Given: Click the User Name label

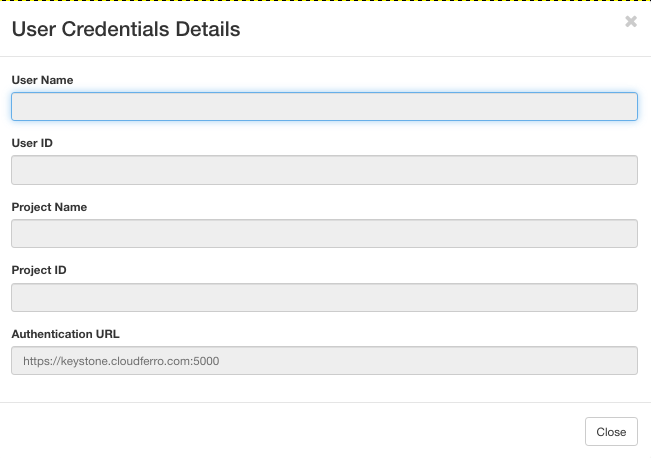Looking at the screenshot, I should tap(42, 80).
